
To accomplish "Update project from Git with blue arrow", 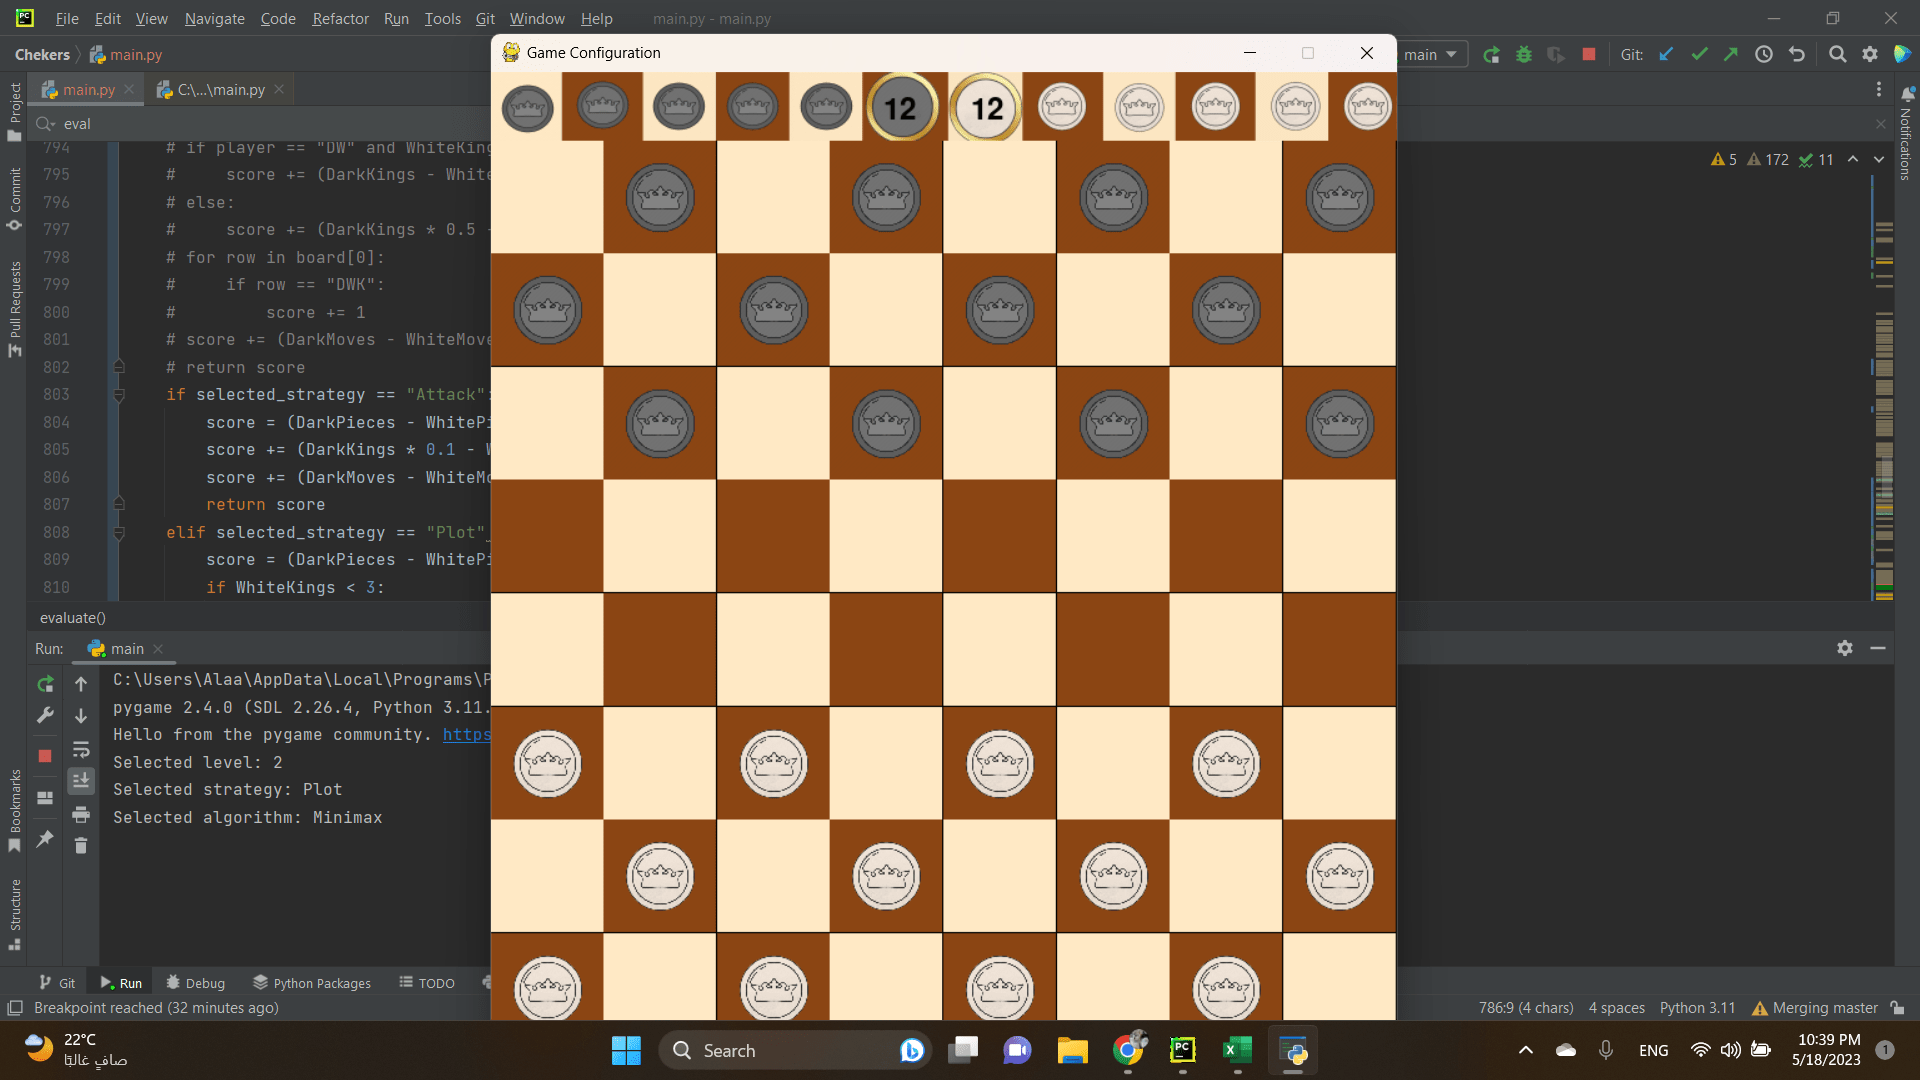I will pyautogui.click(x=1666, y=55).
